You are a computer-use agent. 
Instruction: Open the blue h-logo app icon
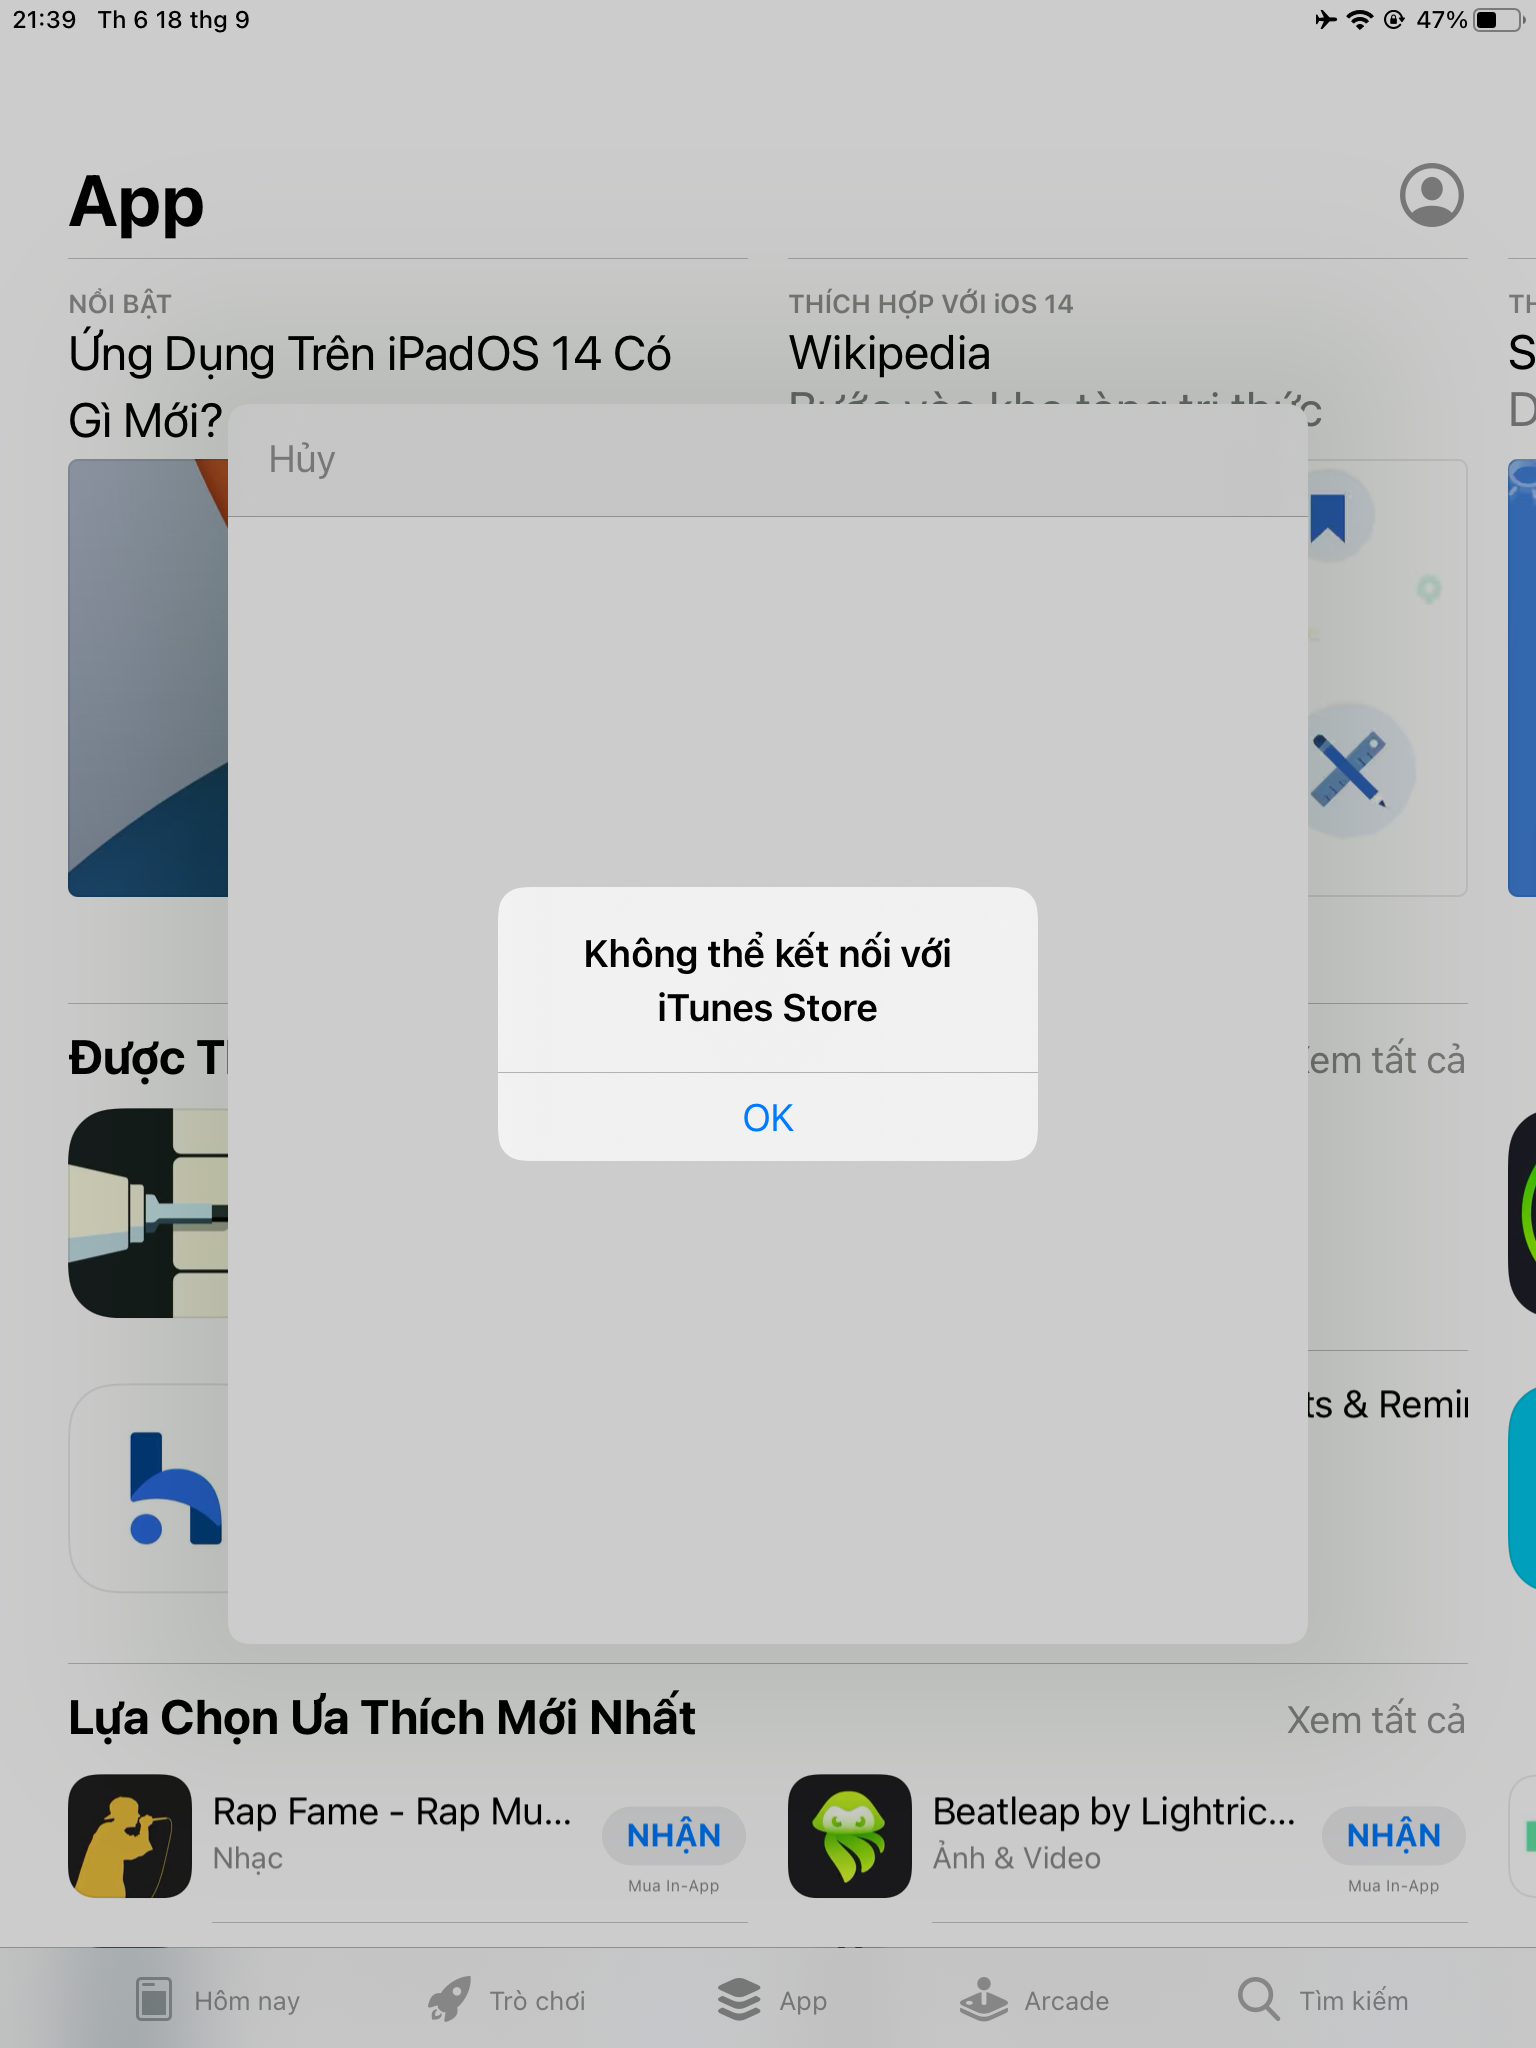pos(148,1488)
